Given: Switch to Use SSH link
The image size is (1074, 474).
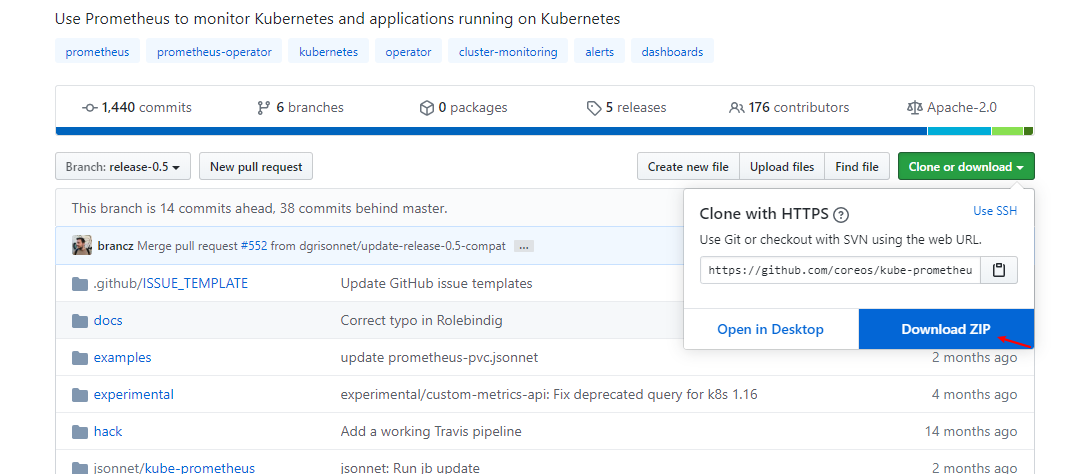Looking at the screenshot, I should click(x=994, y=211).
